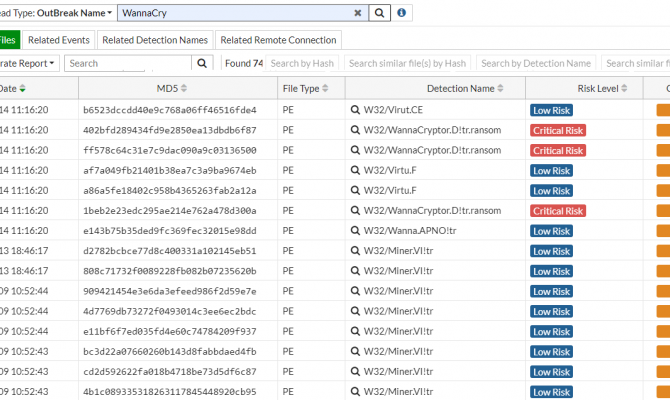
Task: Click the PE file type in the W32/Virut.CE row
Action: coord(288,110)
